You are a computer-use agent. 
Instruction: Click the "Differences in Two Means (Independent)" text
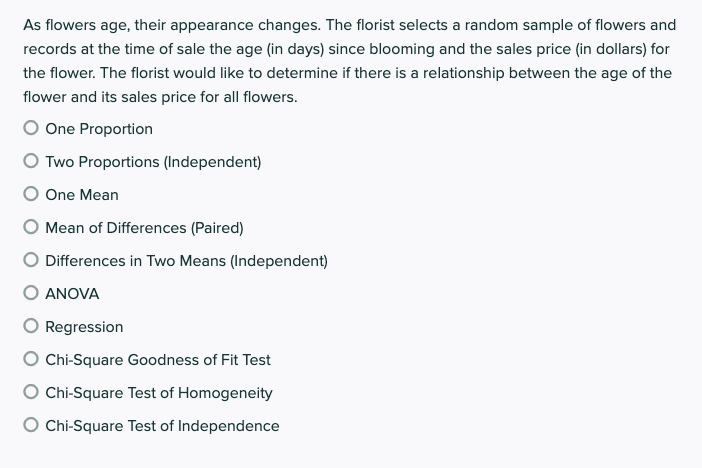pos(186,261)
